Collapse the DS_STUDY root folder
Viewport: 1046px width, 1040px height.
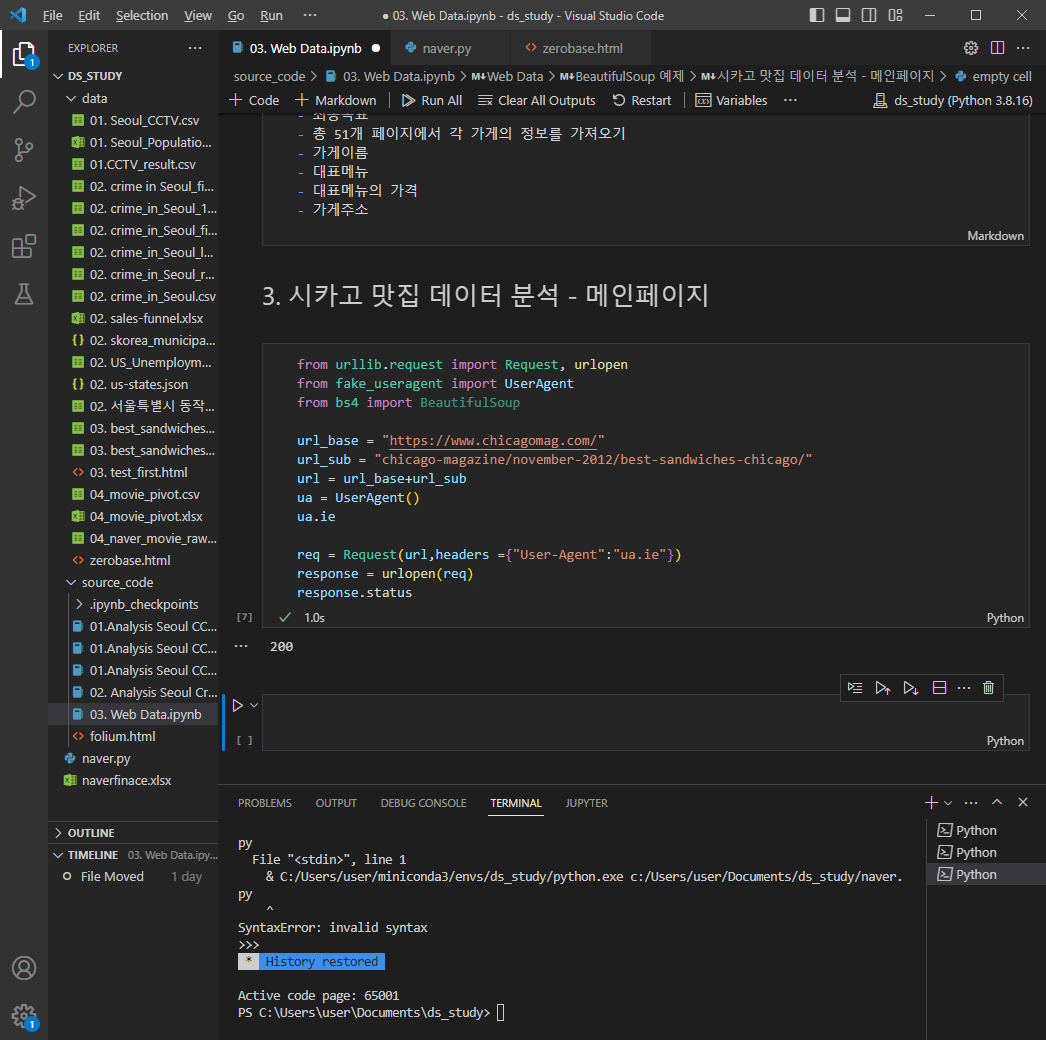pos(133,76)
